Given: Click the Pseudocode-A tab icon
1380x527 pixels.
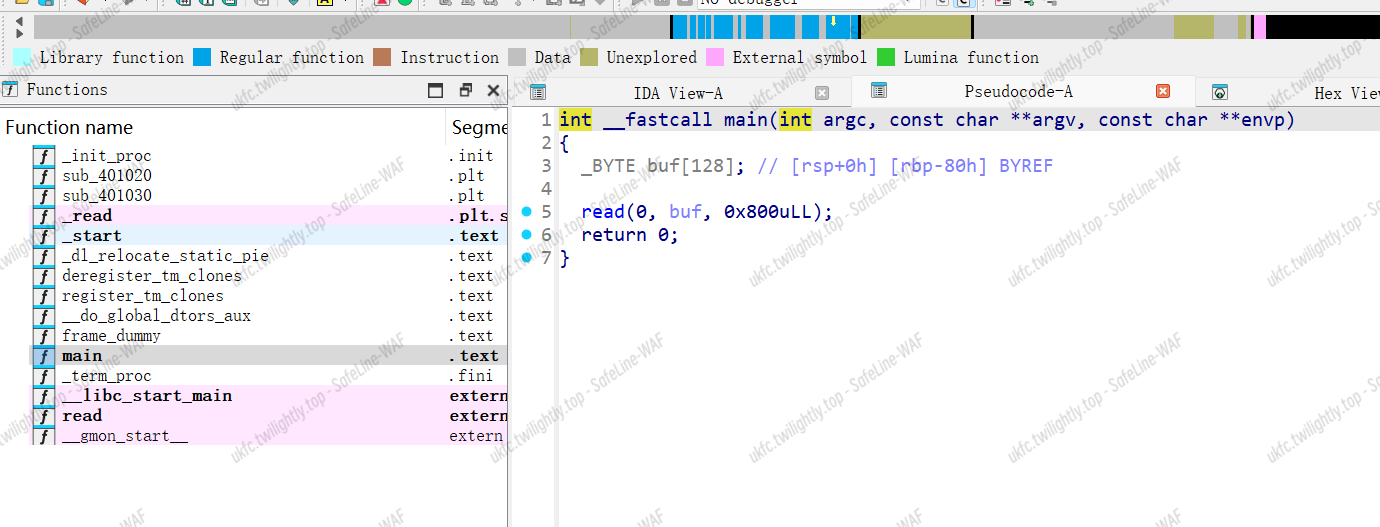Looking at the screenshot, I should (x=879, y=91).
